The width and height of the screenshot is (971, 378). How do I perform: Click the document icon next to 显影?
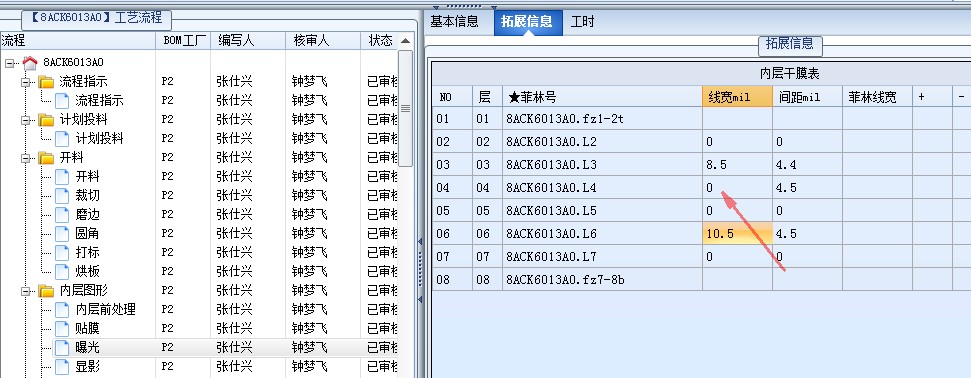pos(62,366)
